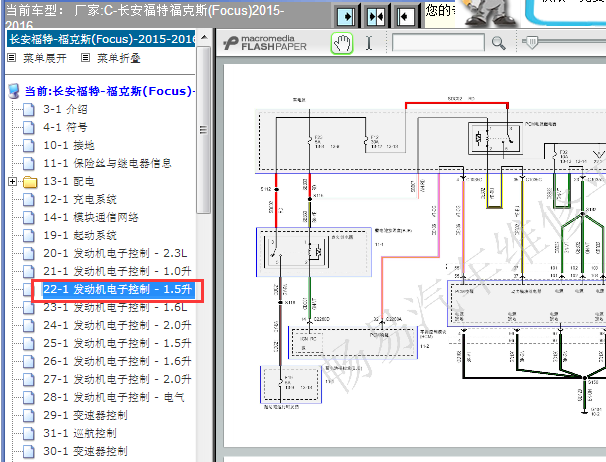Open 19-1 起动系统 page
Viewport: 606px width, 462px height.
click(80, 235)
